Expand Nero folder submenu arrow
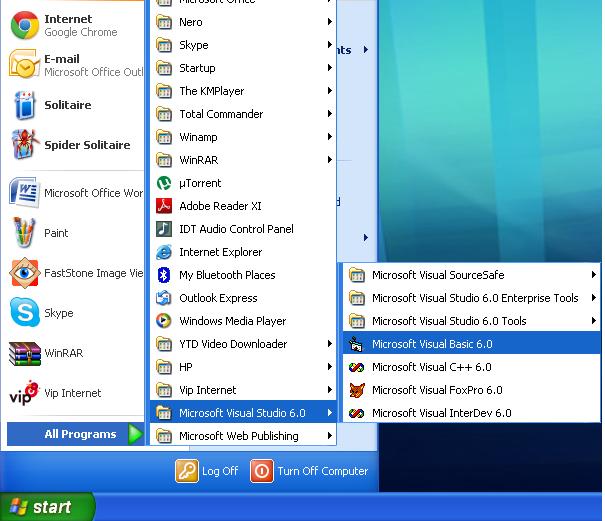 point(330,22)
